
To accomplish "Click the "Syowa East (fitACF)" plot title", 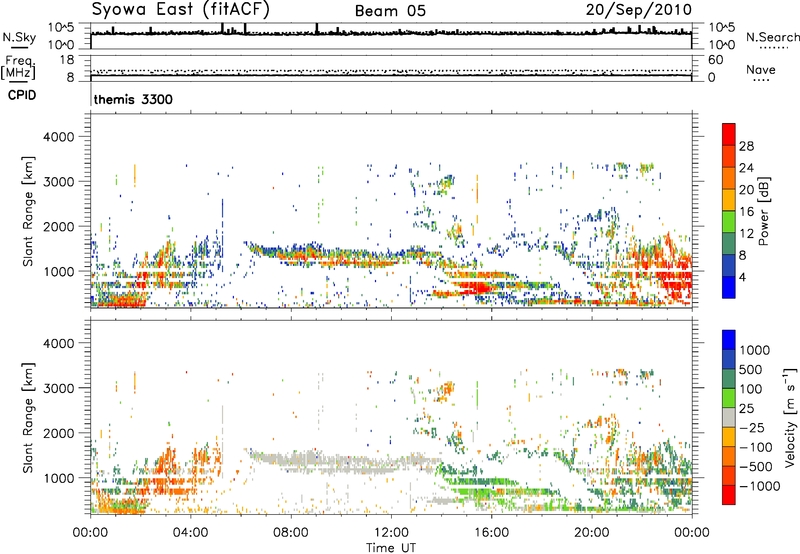I will point(180,10).
